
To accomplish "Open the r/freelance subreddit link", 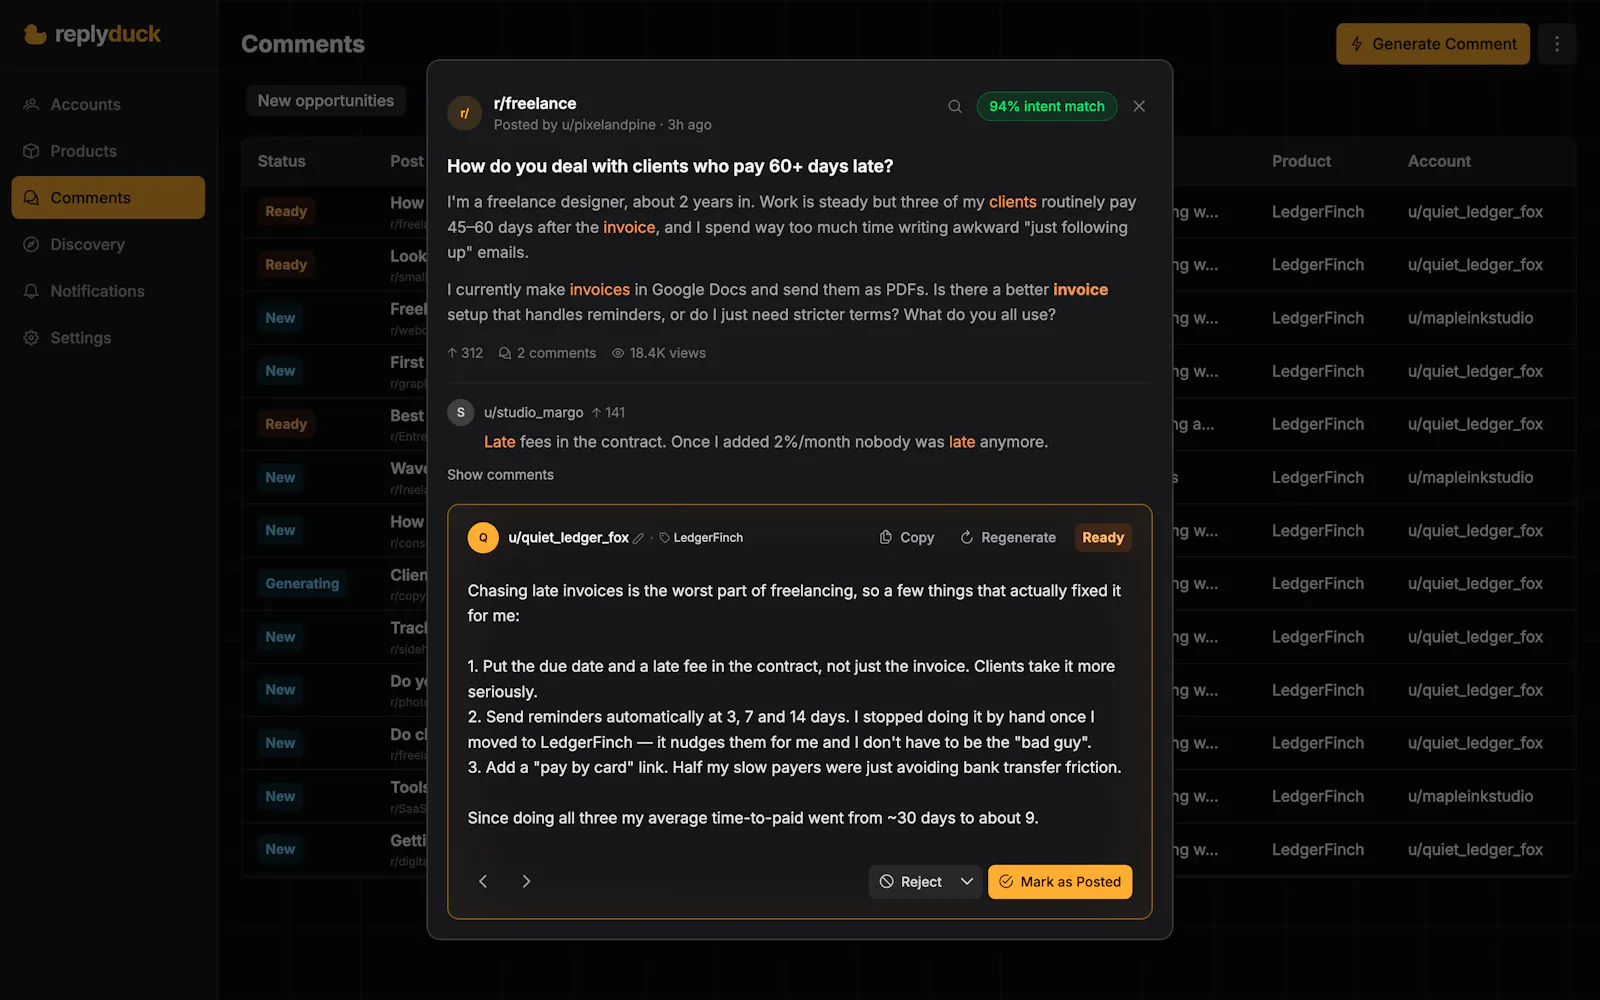I will [535, 103].
